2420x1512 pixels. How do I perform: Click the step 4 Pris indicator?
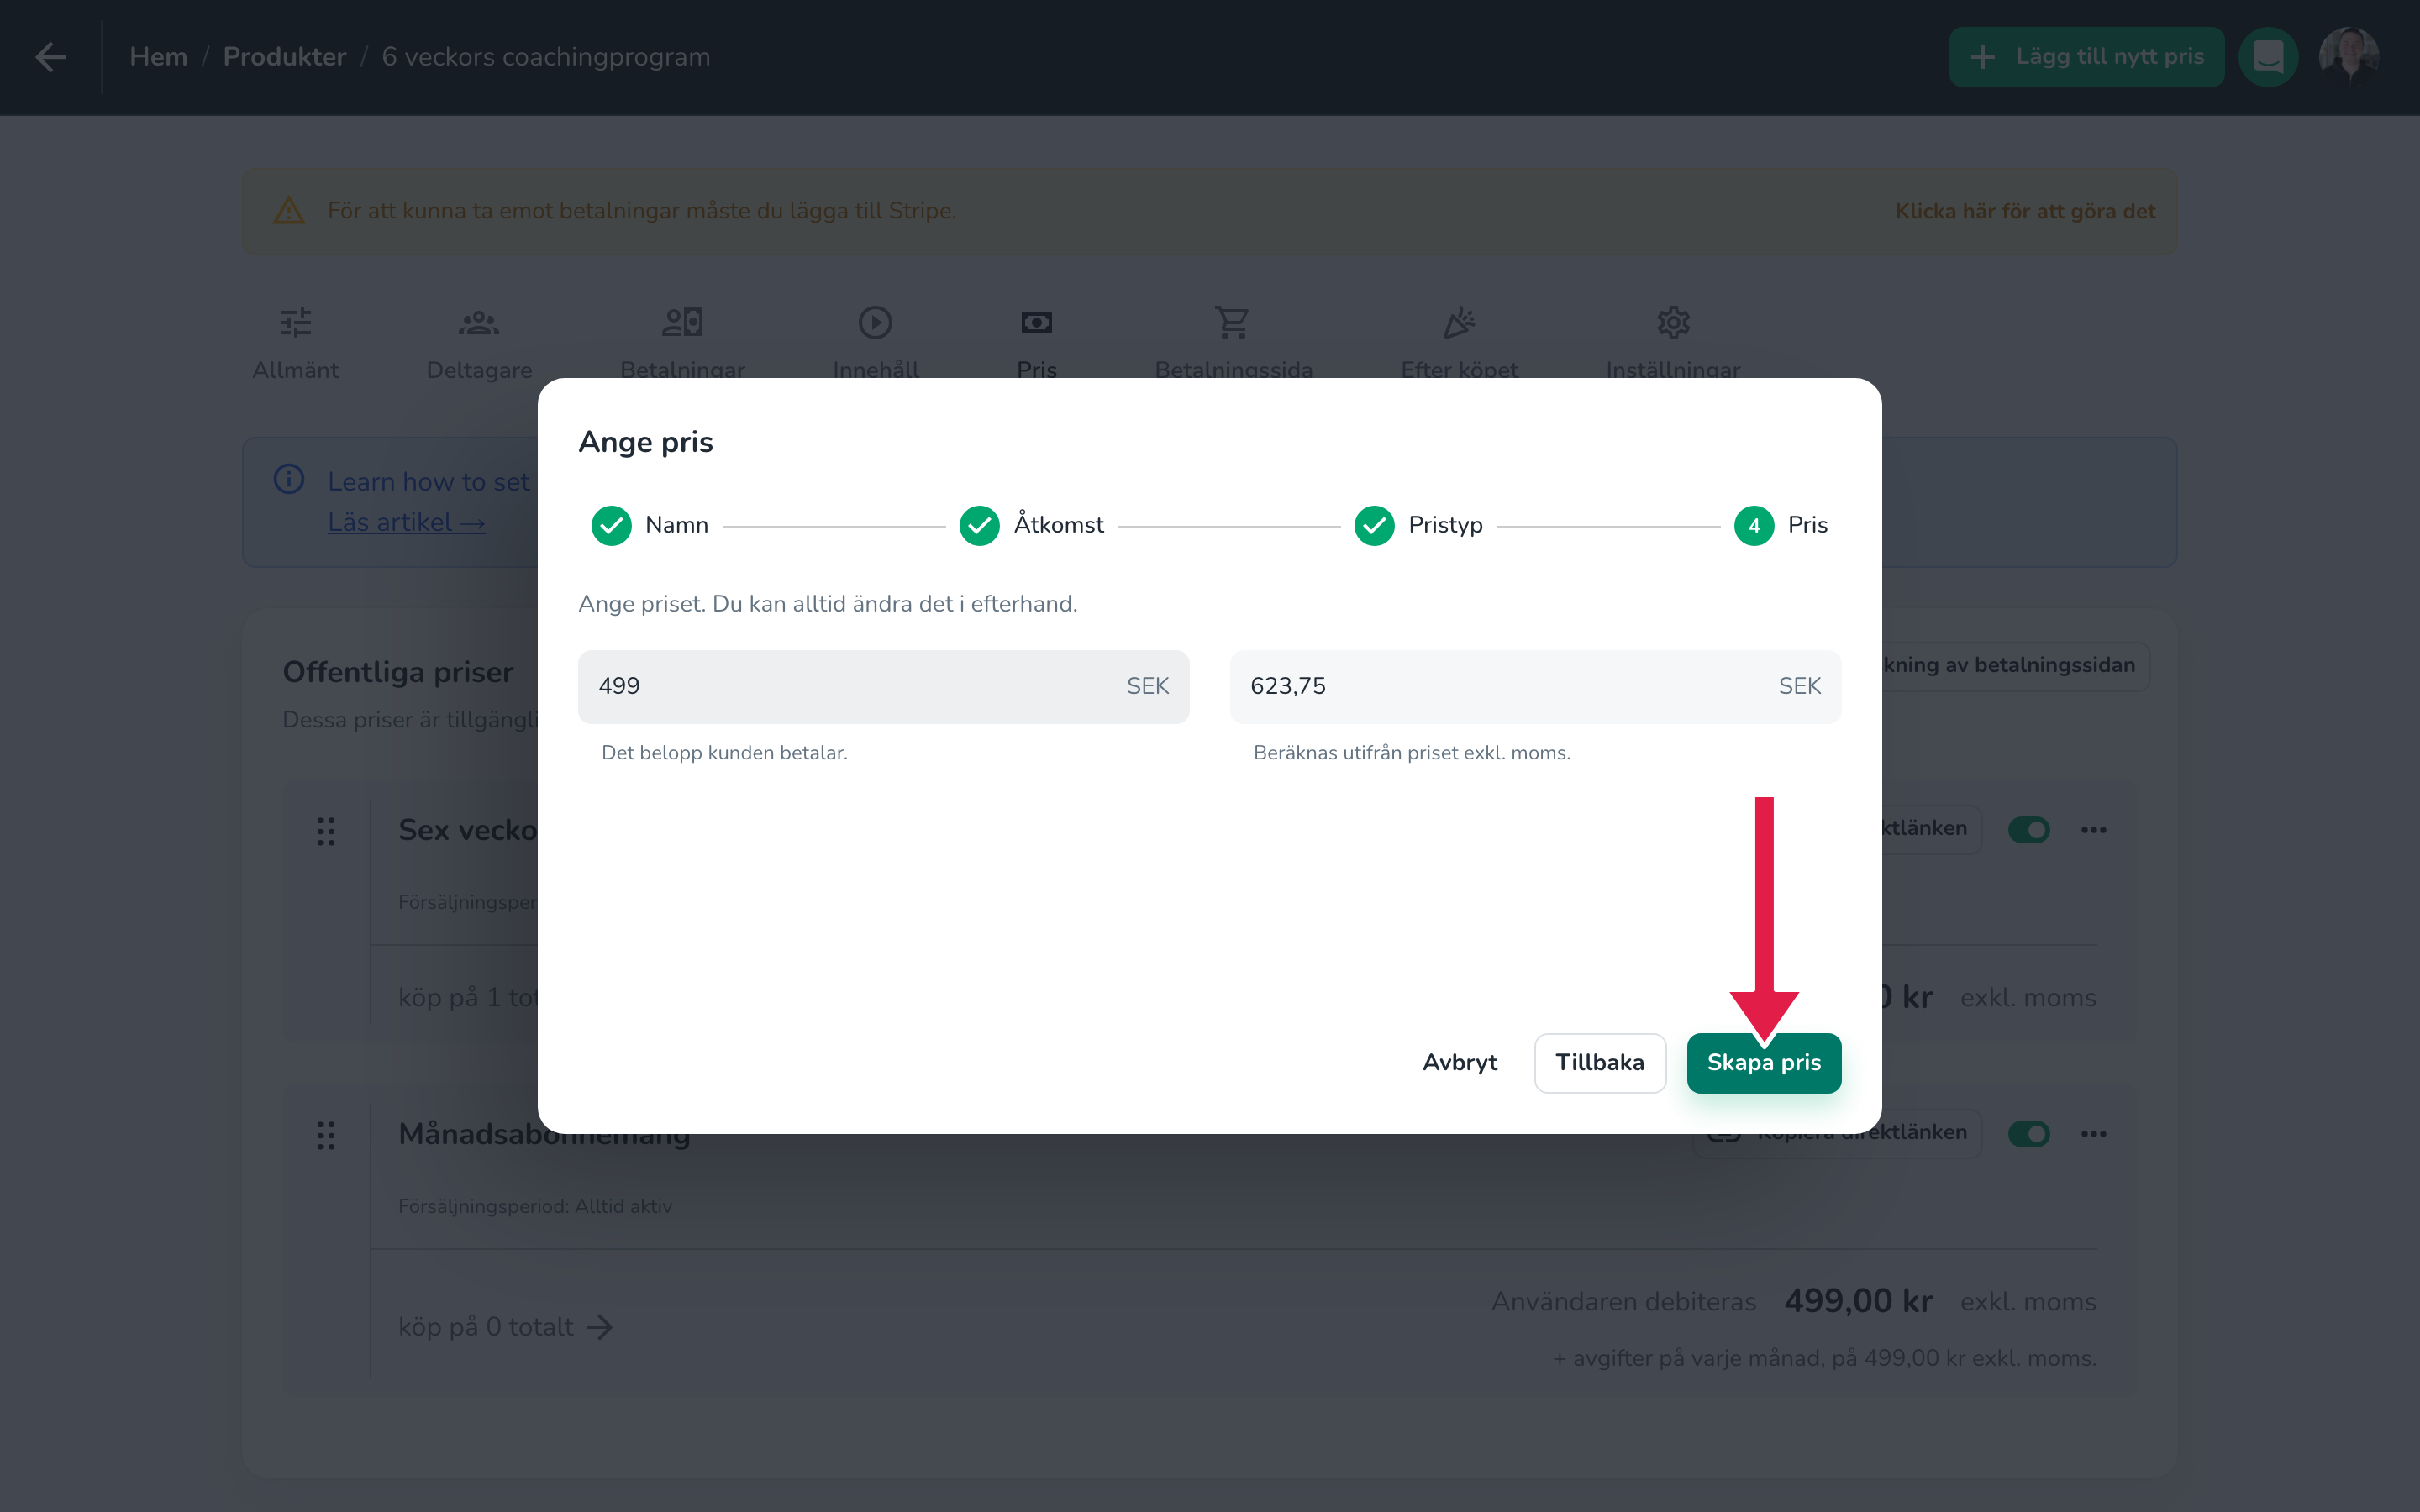coord(1754,525)
